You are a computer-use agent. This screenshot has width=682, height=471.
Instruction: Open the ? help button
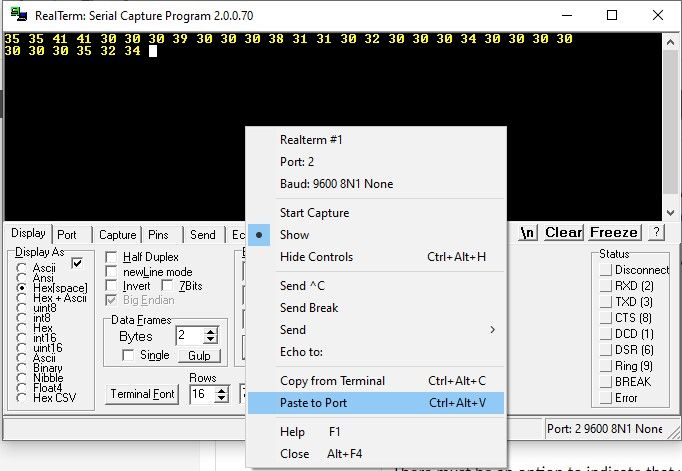[x=656, y=233]
